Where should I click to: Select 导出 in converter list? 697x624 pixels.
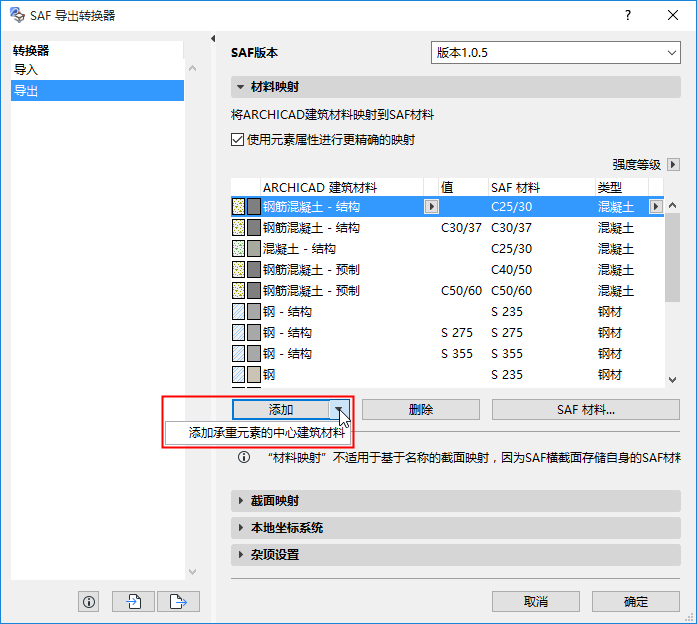point(97,91)
